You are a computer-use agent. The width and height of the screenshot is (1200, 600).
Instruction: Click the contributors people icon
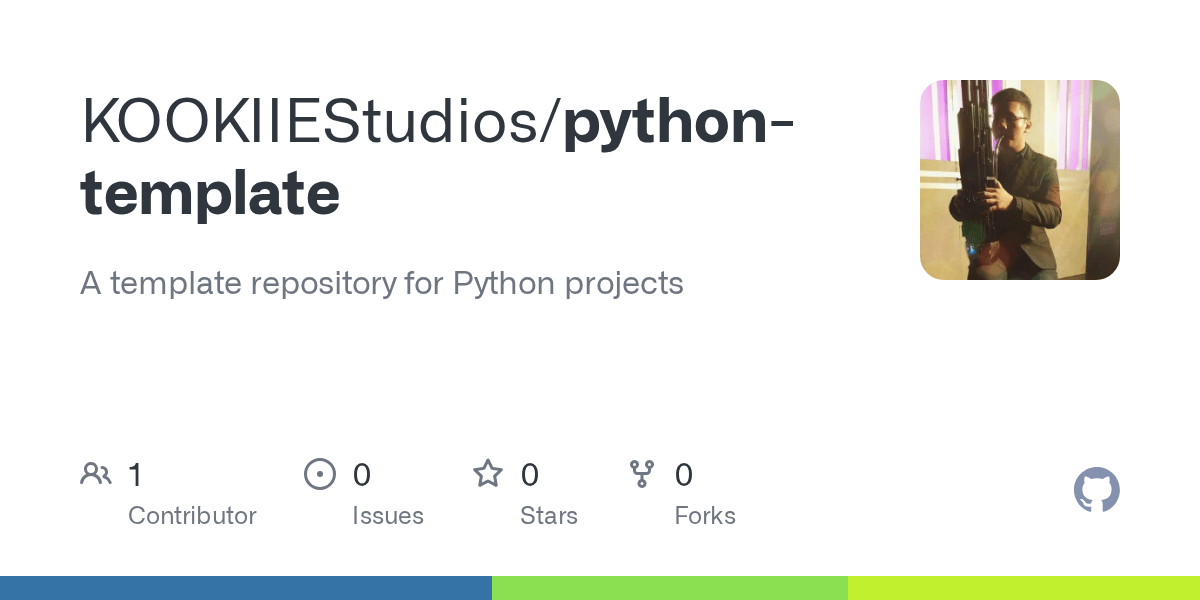(x=96, y=474)
